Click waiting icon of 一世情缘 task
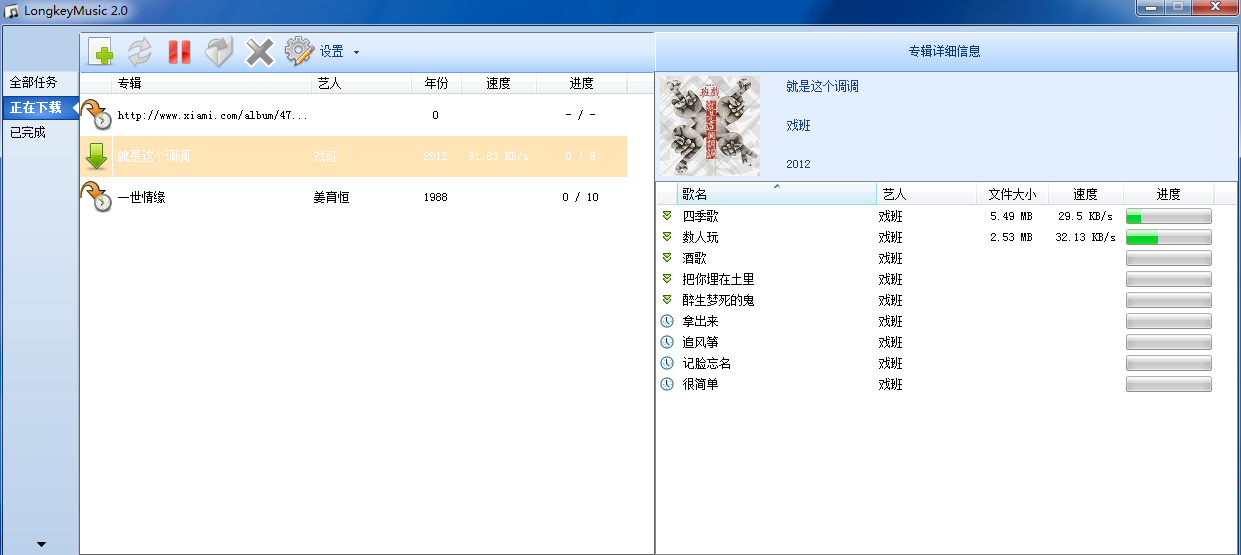 96,197
